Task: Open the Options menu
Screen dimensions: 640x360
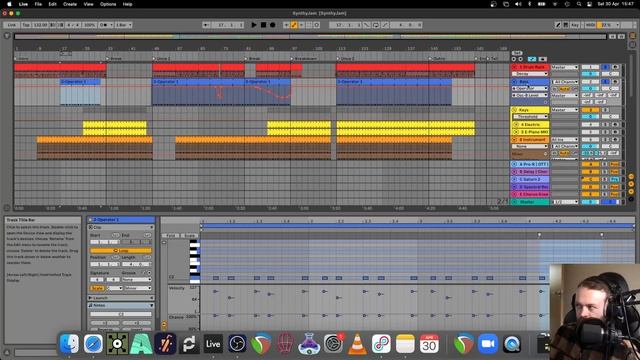Action: coord(108,4)
